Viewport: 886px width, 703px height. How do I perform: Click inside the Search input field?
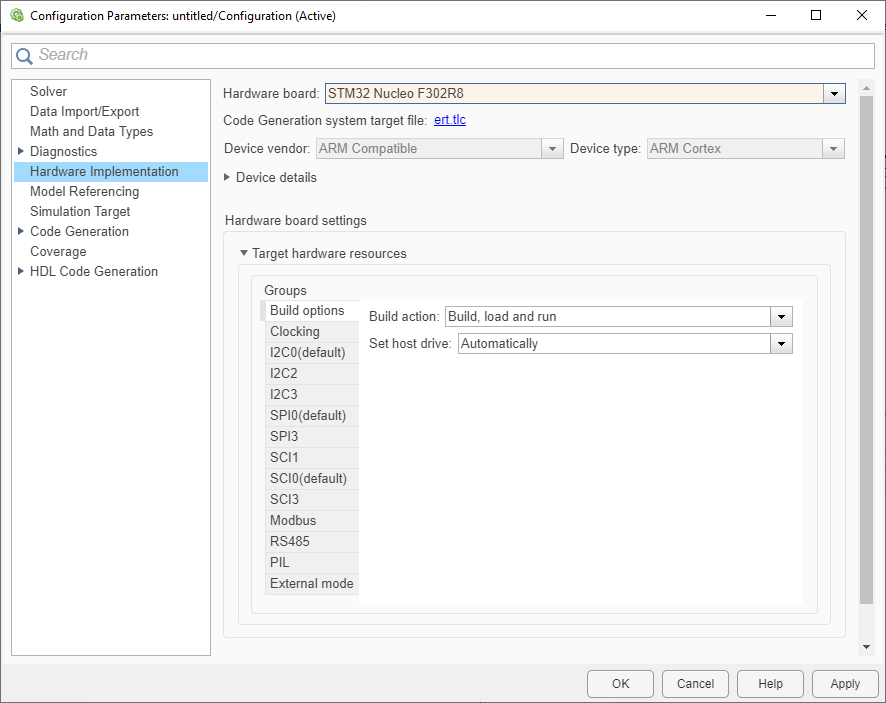pos(400,55)
